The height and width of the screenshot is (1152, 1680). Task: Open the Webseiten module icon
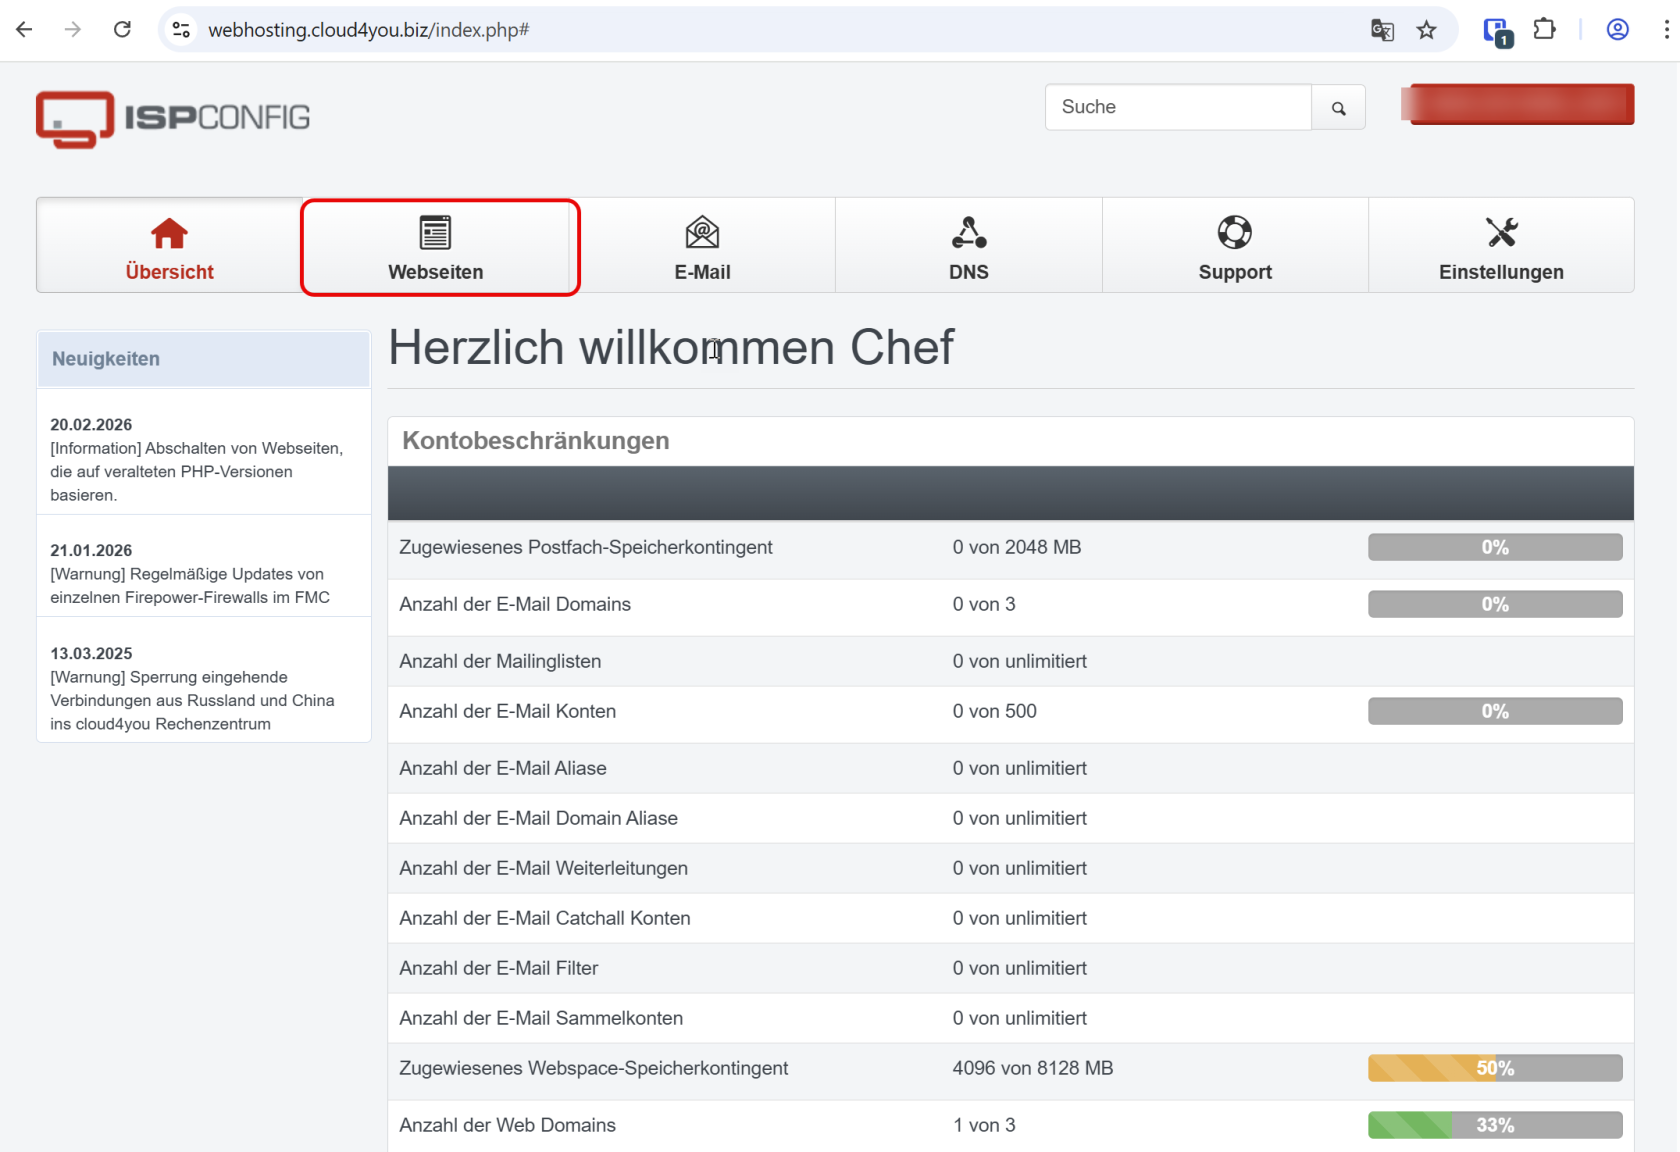(x=435, y=233)
